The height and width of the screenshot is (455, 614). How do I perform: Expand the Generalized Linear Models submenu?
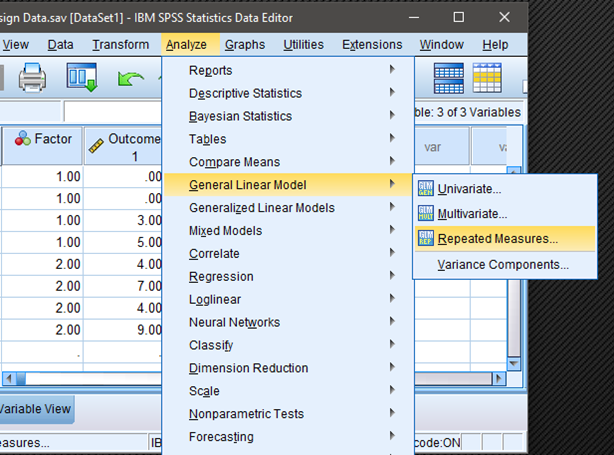point(288,208)
